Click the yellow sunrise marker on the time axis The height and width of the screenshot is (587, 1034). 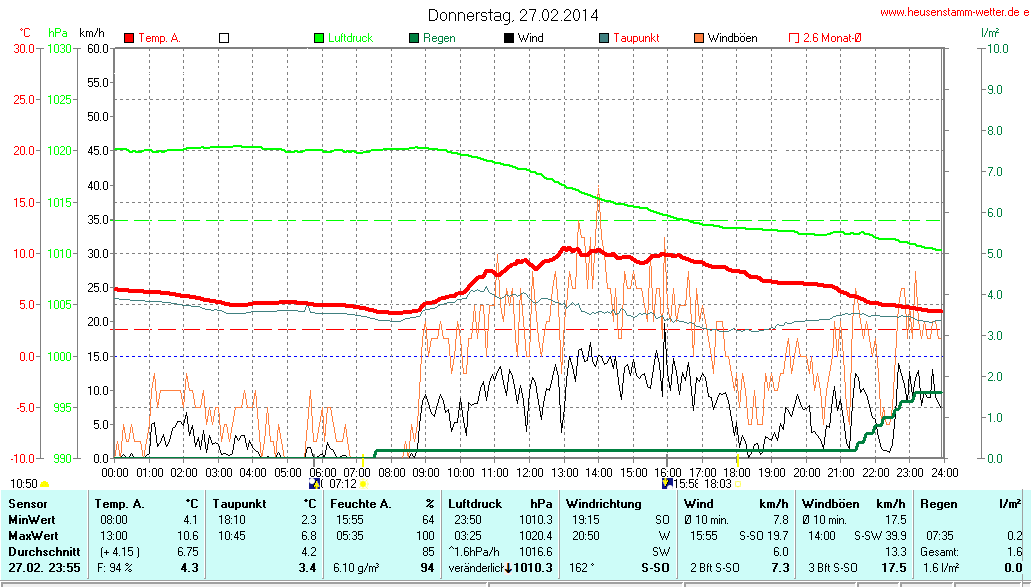point(363,459)
